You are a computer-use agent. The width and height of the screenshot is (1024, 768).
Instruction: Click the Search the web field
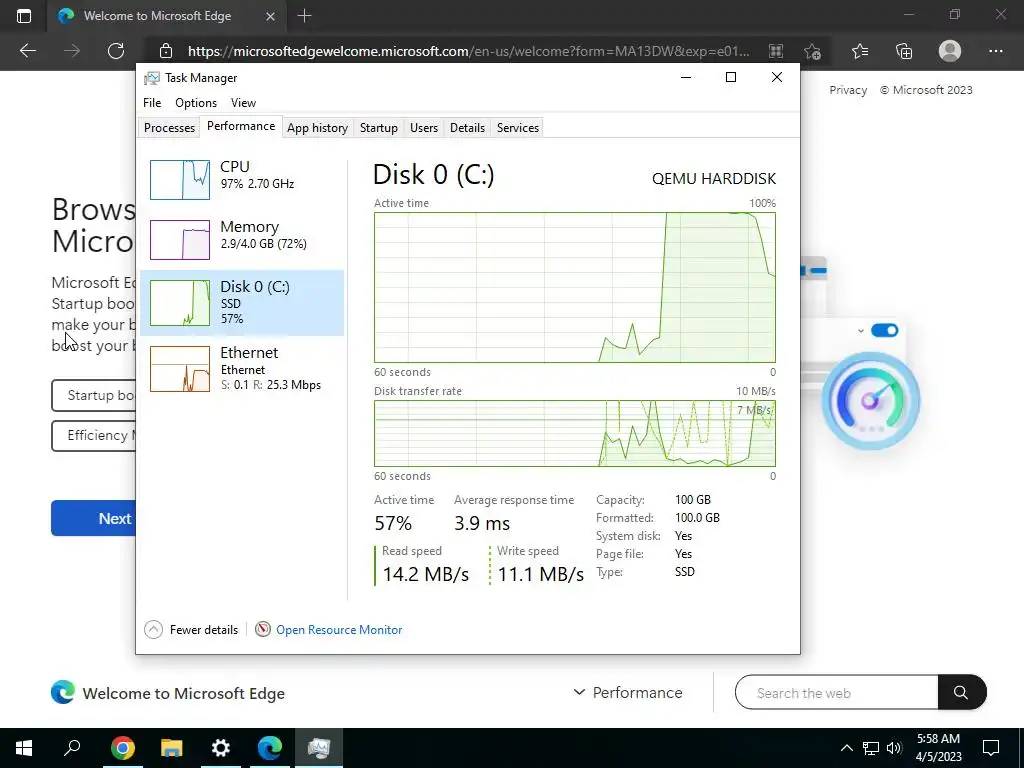point(837,692)
